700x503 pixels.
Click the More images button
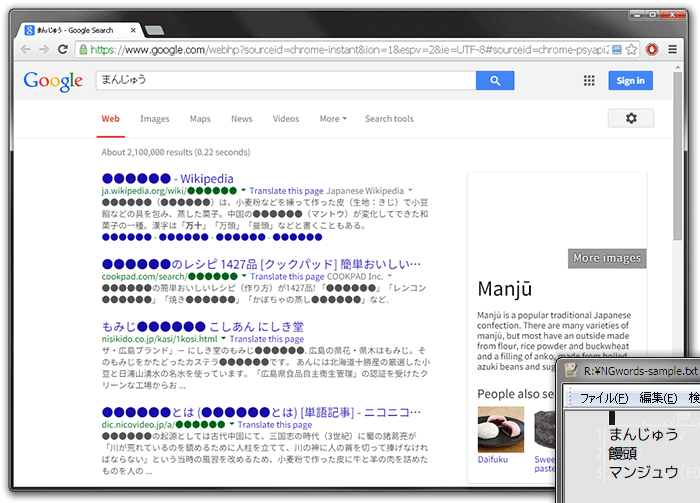pos(607,258)
